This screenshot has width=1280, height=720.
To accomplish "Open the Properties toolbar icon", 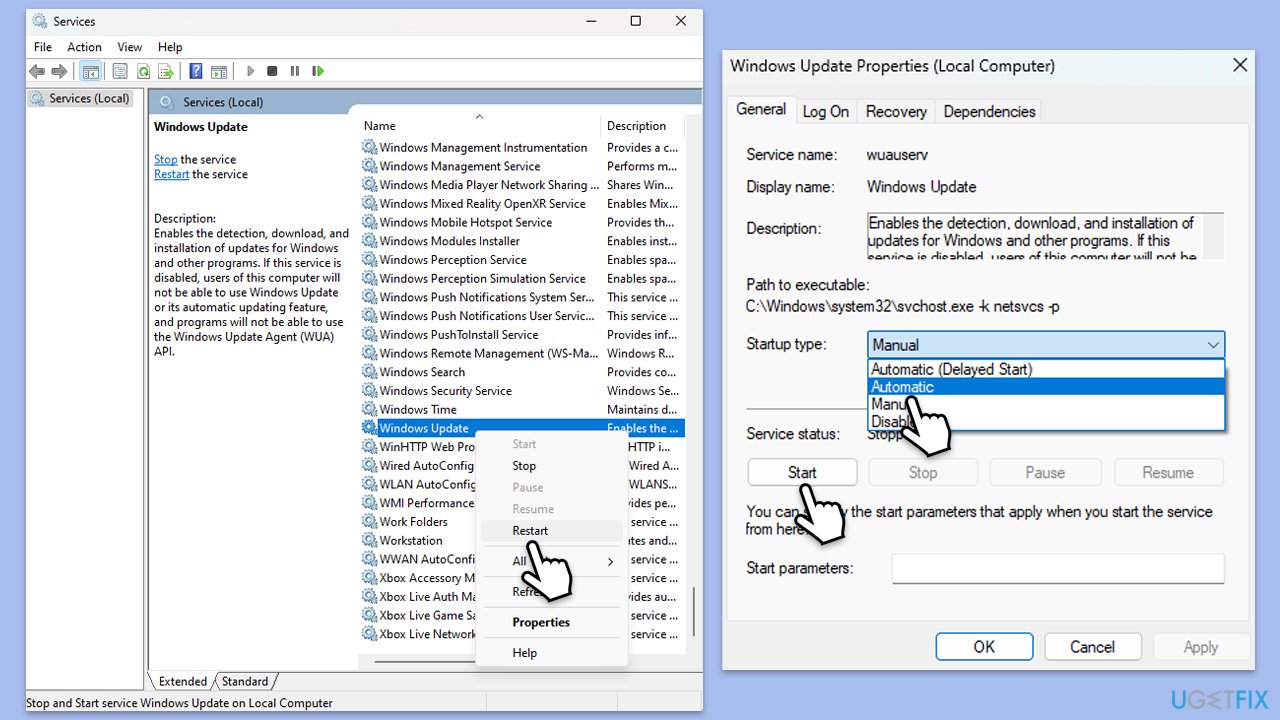I will 120,71.
